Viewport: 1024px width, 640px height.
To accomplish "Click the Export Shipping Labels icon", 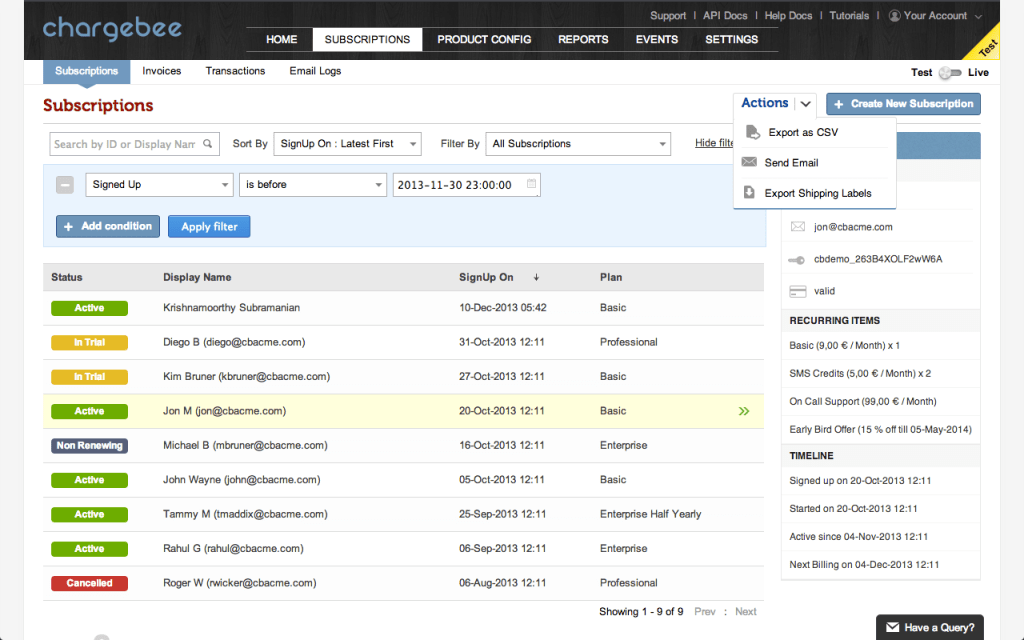I will (749, 193).
